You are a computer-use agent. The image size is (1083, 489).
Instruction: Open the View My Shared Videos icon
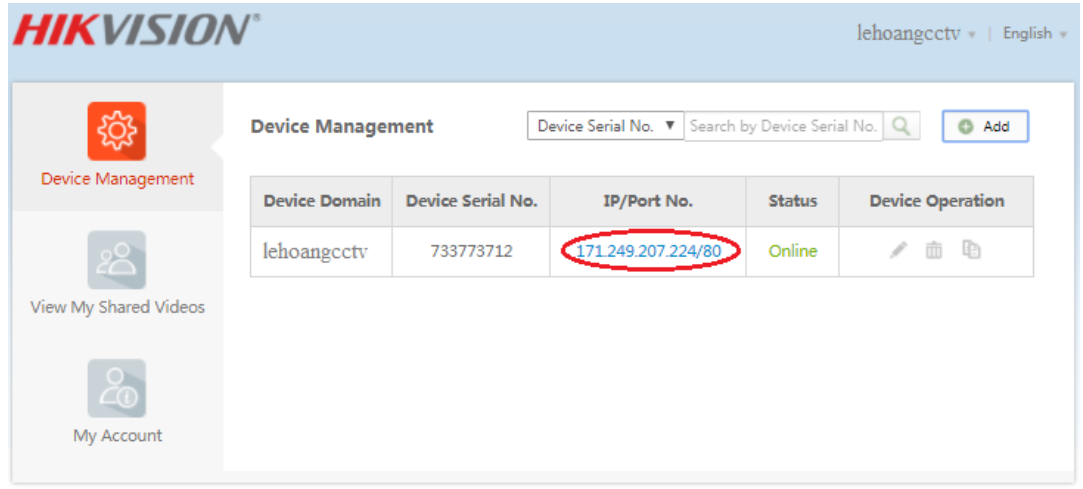[x=117, y=260]
